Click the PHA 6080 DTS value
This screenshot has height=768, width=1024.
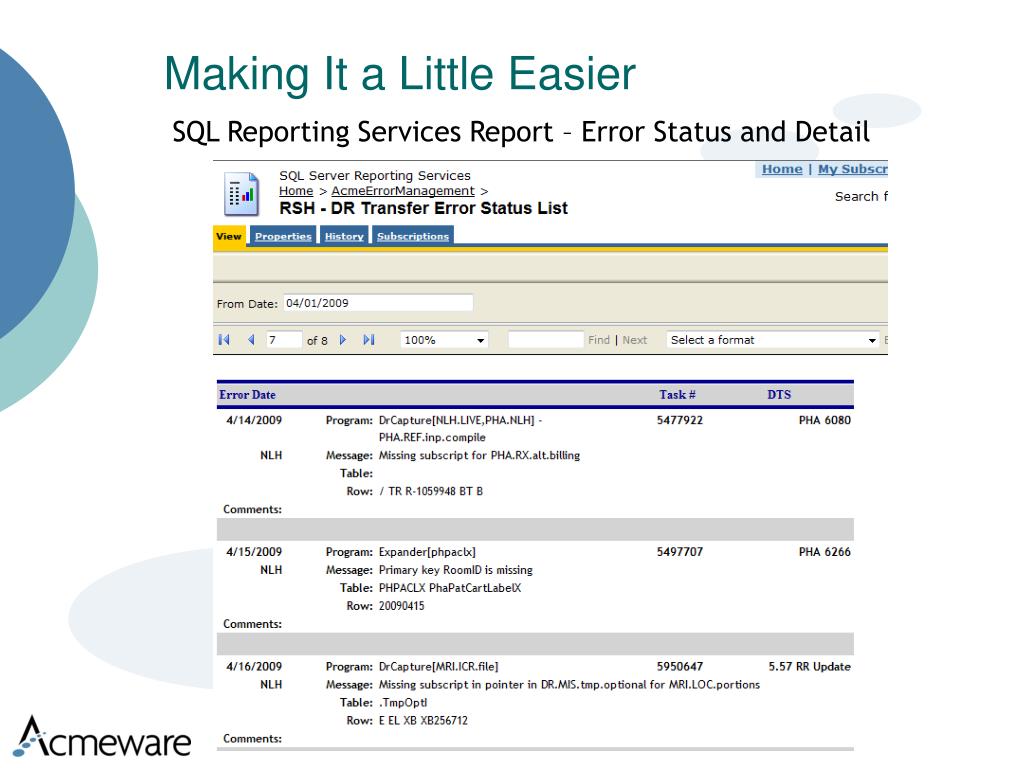click(x=825, y=420)
